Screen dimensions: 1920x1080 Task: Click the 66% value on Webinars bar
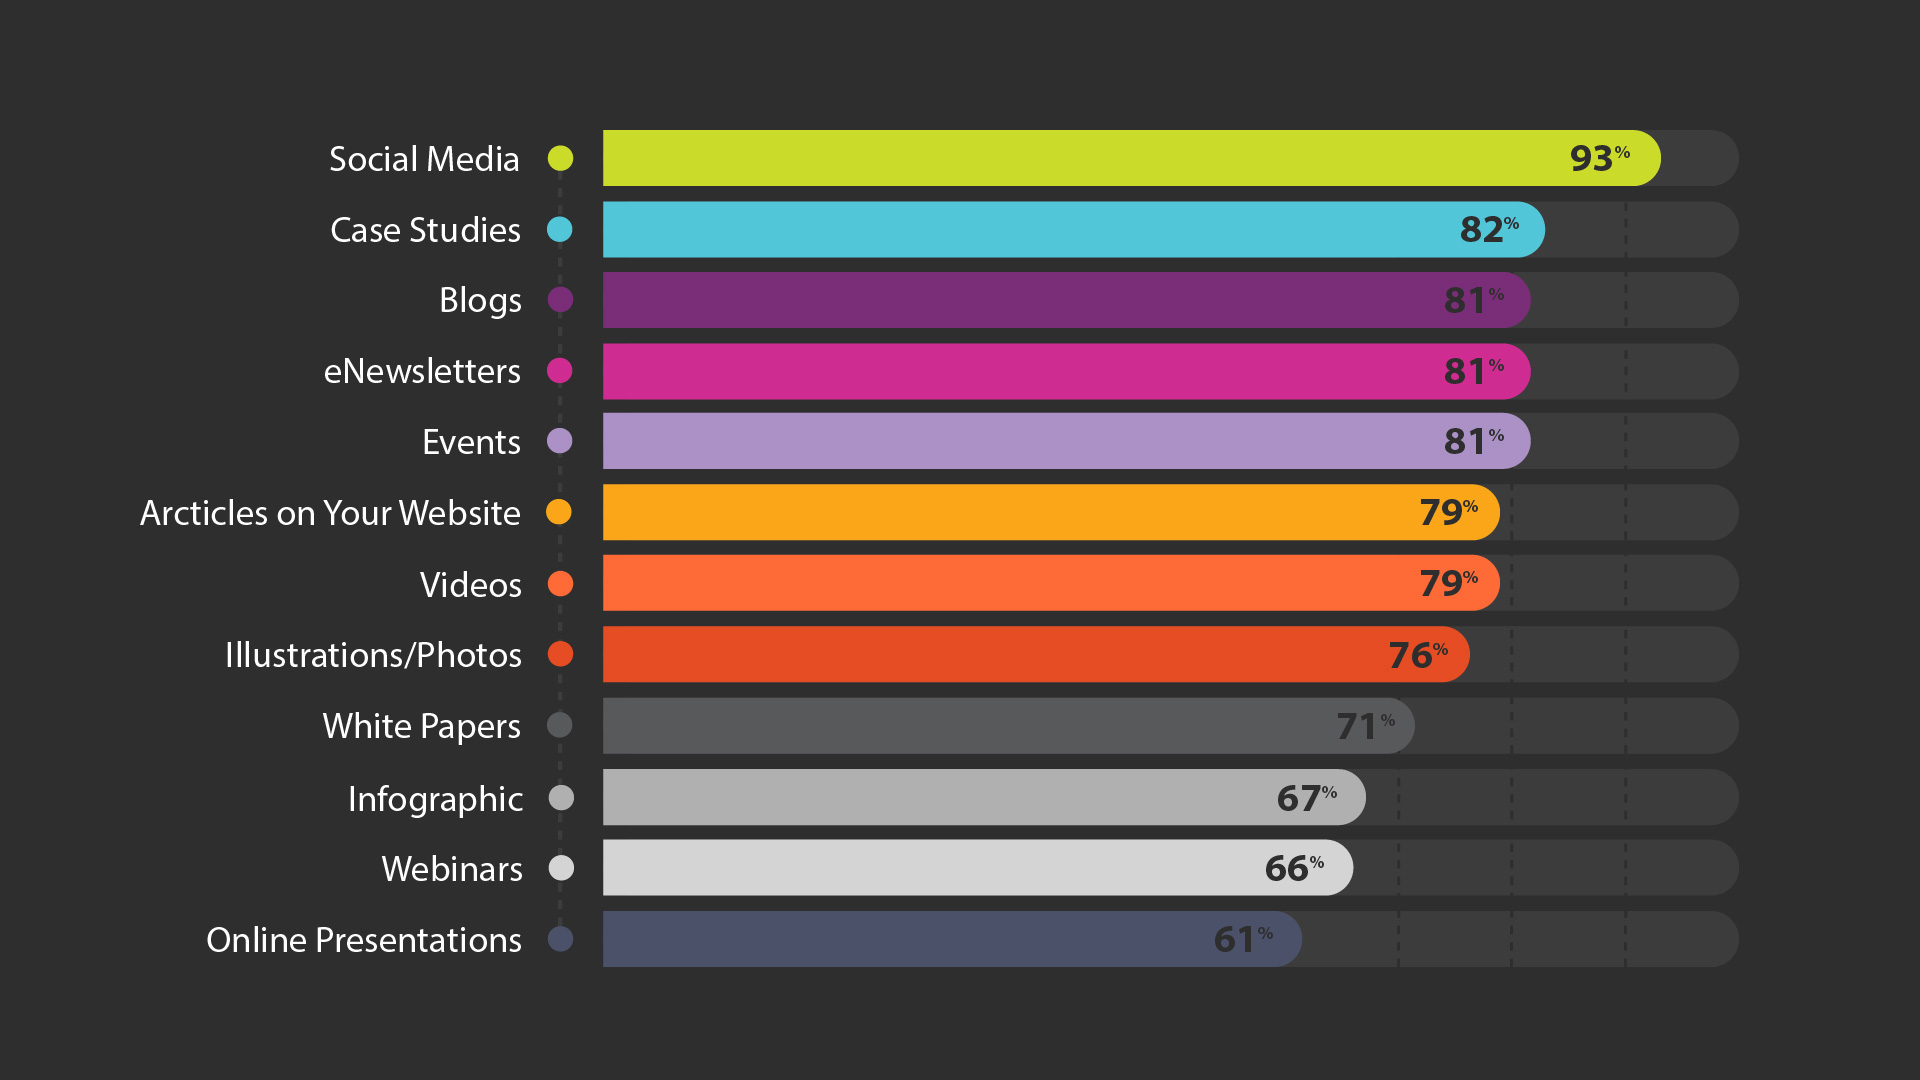click(x=1293, y=868)
